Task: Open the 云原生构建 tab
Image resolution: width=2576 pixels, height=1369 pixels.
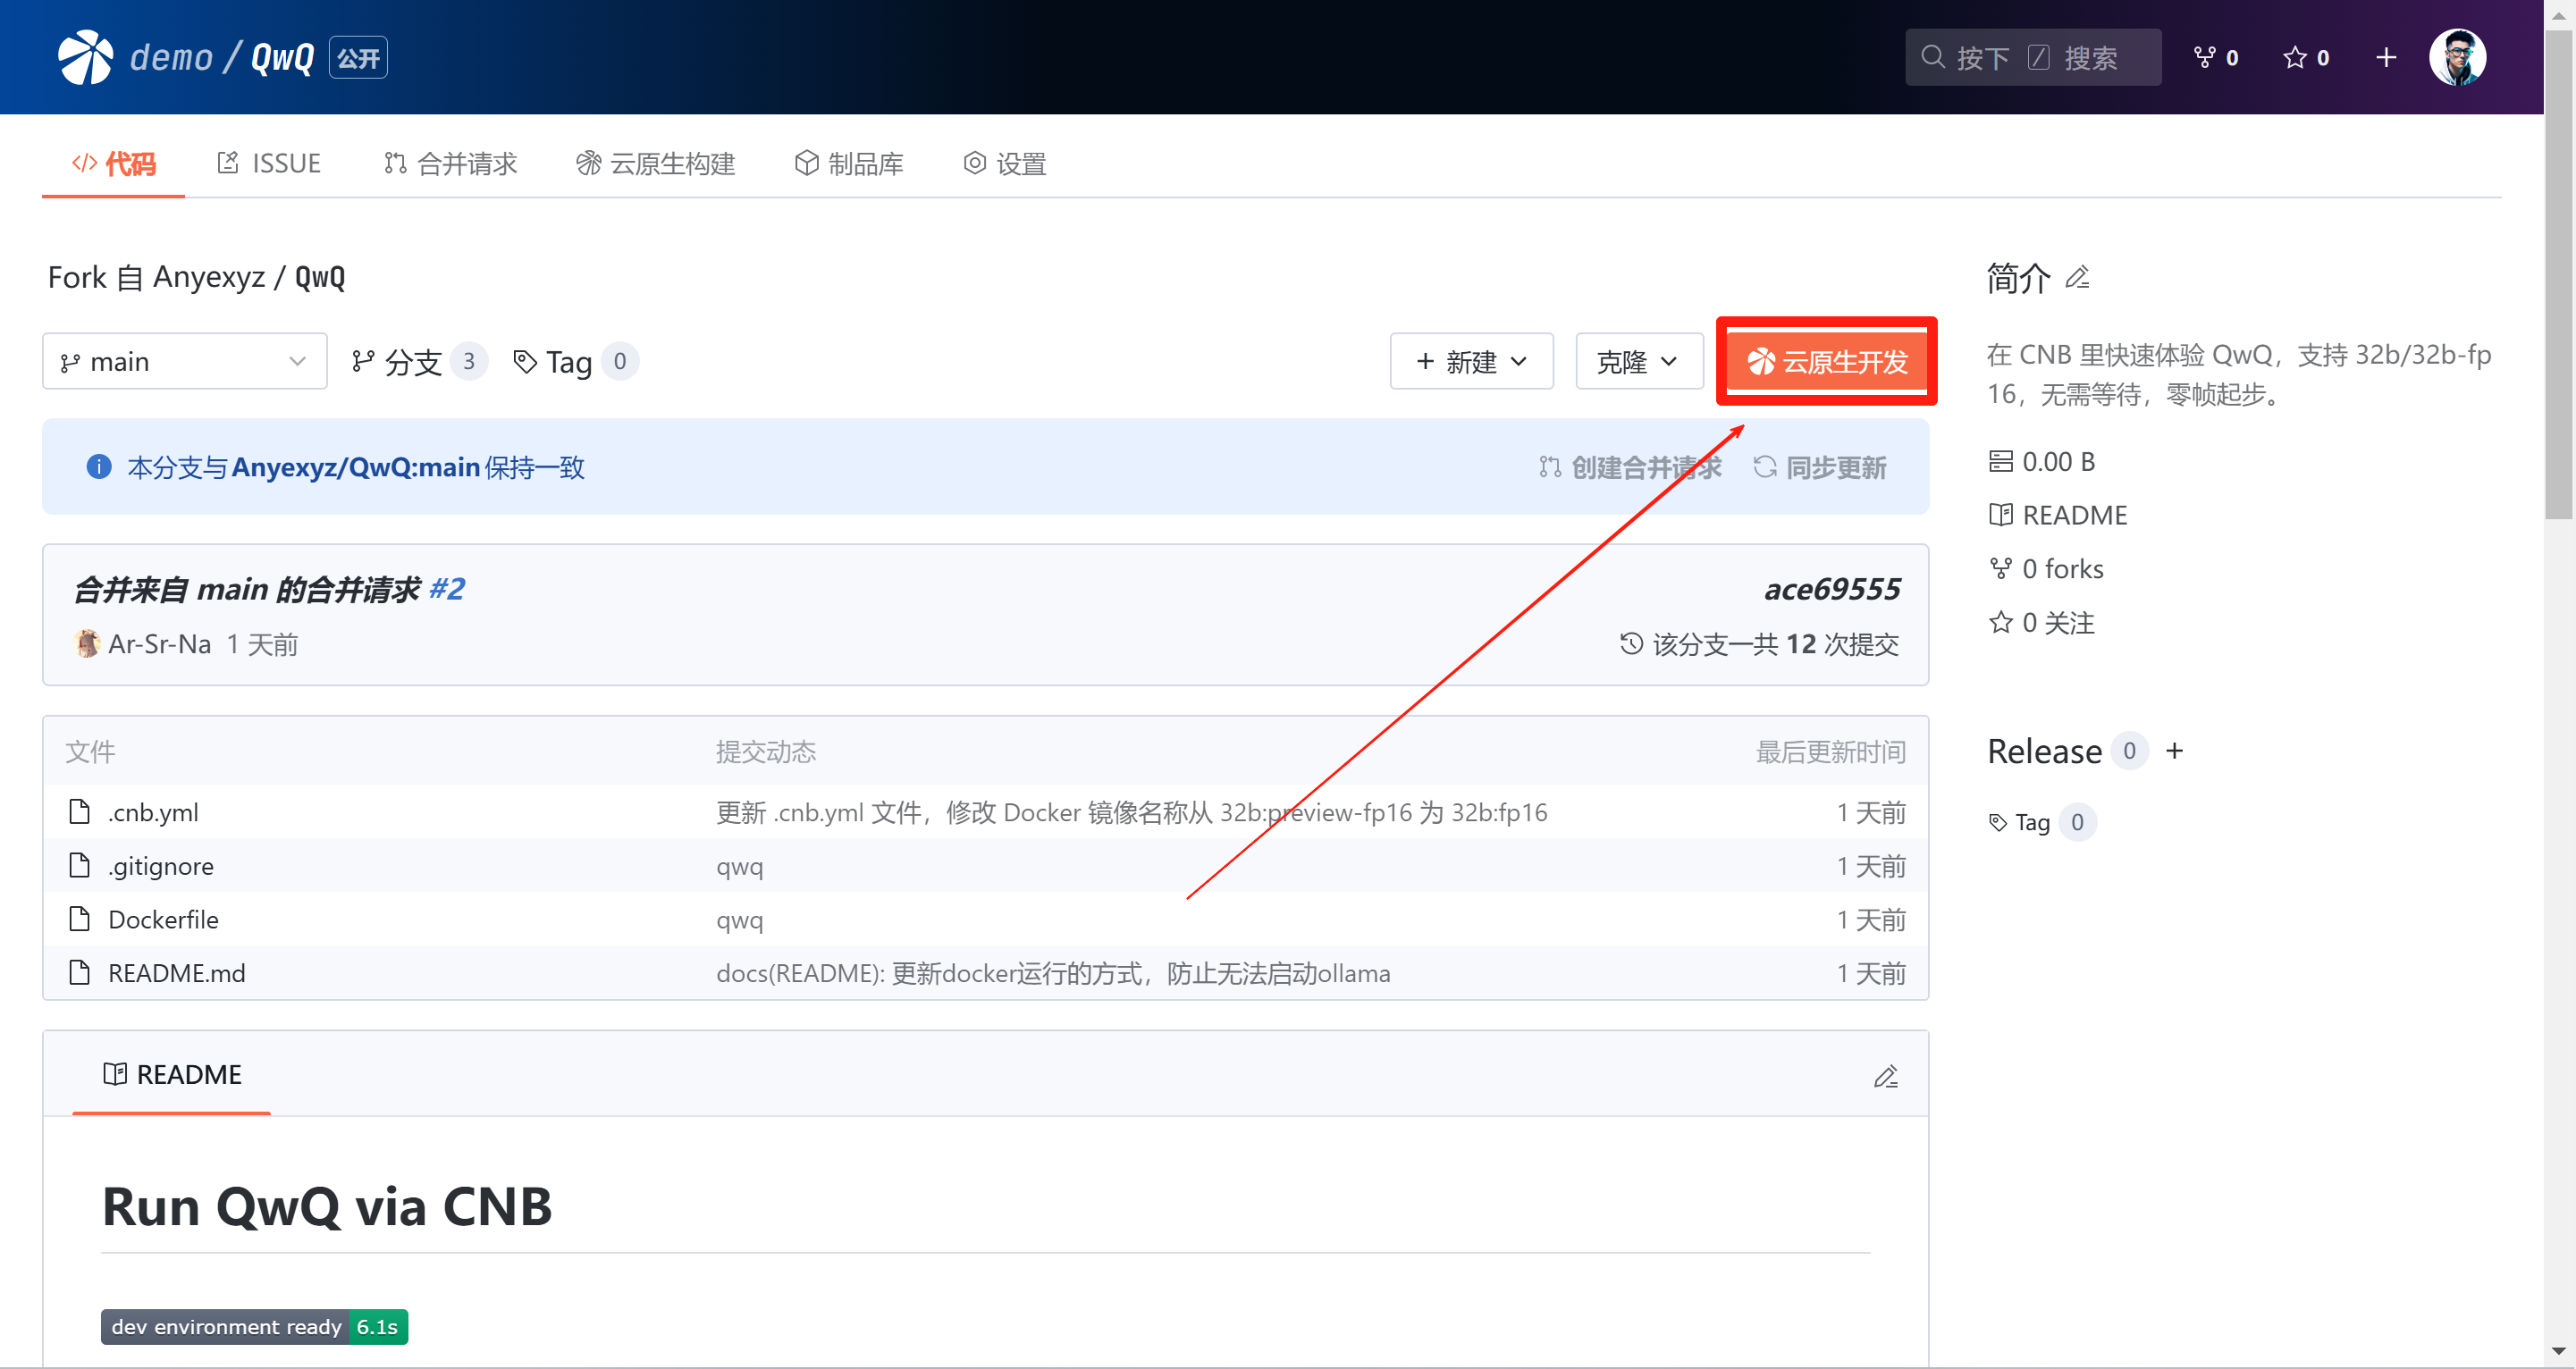Action: click(x=656, y=163)
